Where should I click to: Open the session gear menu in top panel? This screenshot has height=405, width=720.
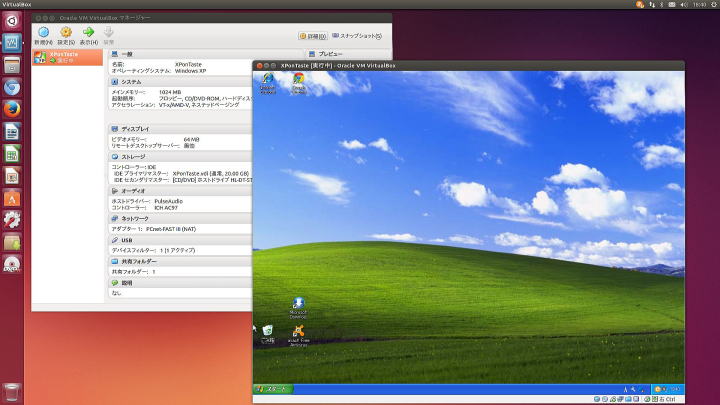(714, 4)
